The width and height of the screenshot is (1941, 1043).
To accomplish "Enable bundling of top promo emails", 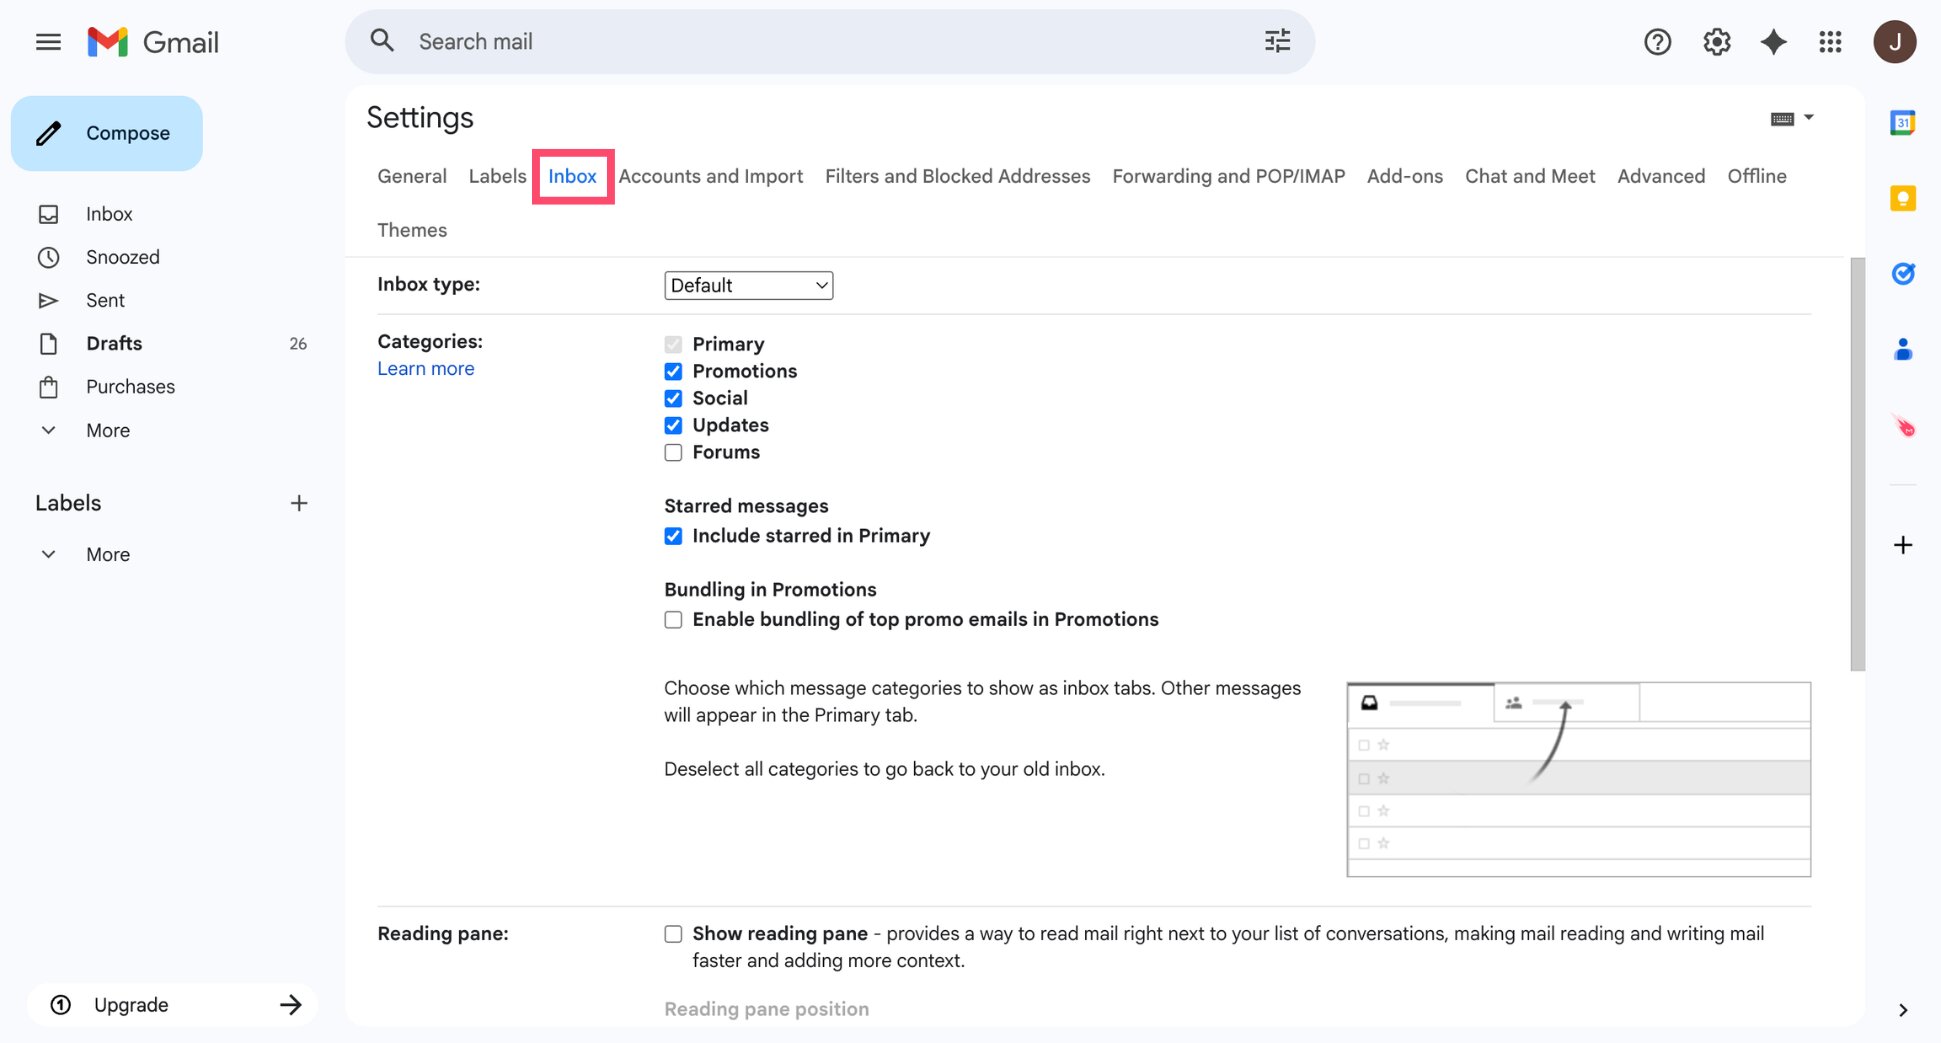I will click(673, 620).
